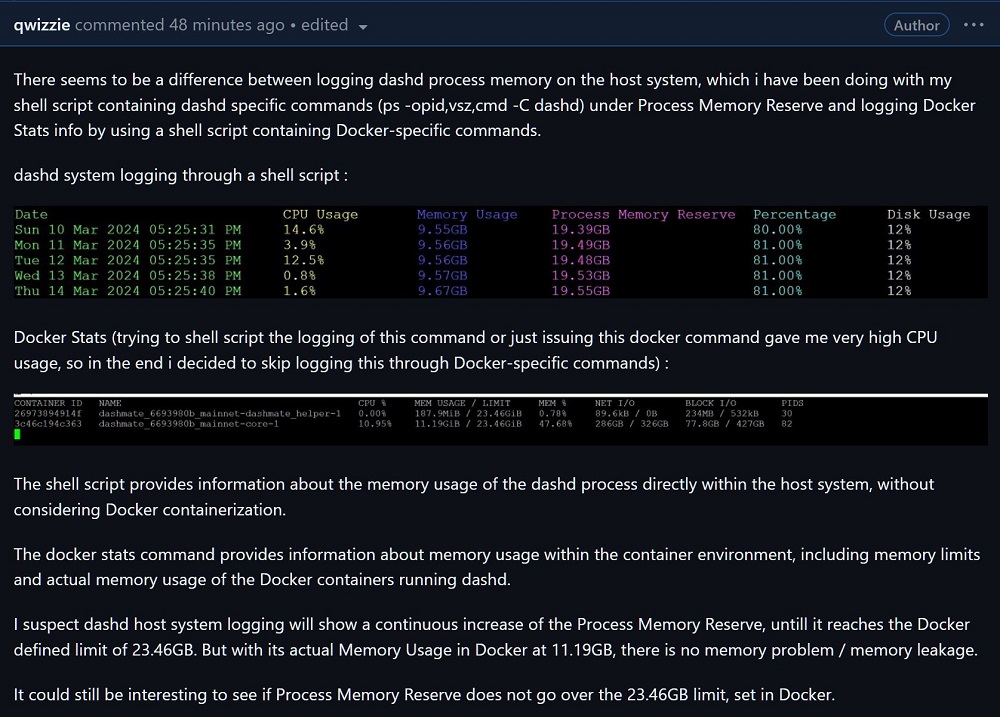Click the '9.67GB' memory usage value
Viewport: 1000px width, 717px height.
pos(443,291)
